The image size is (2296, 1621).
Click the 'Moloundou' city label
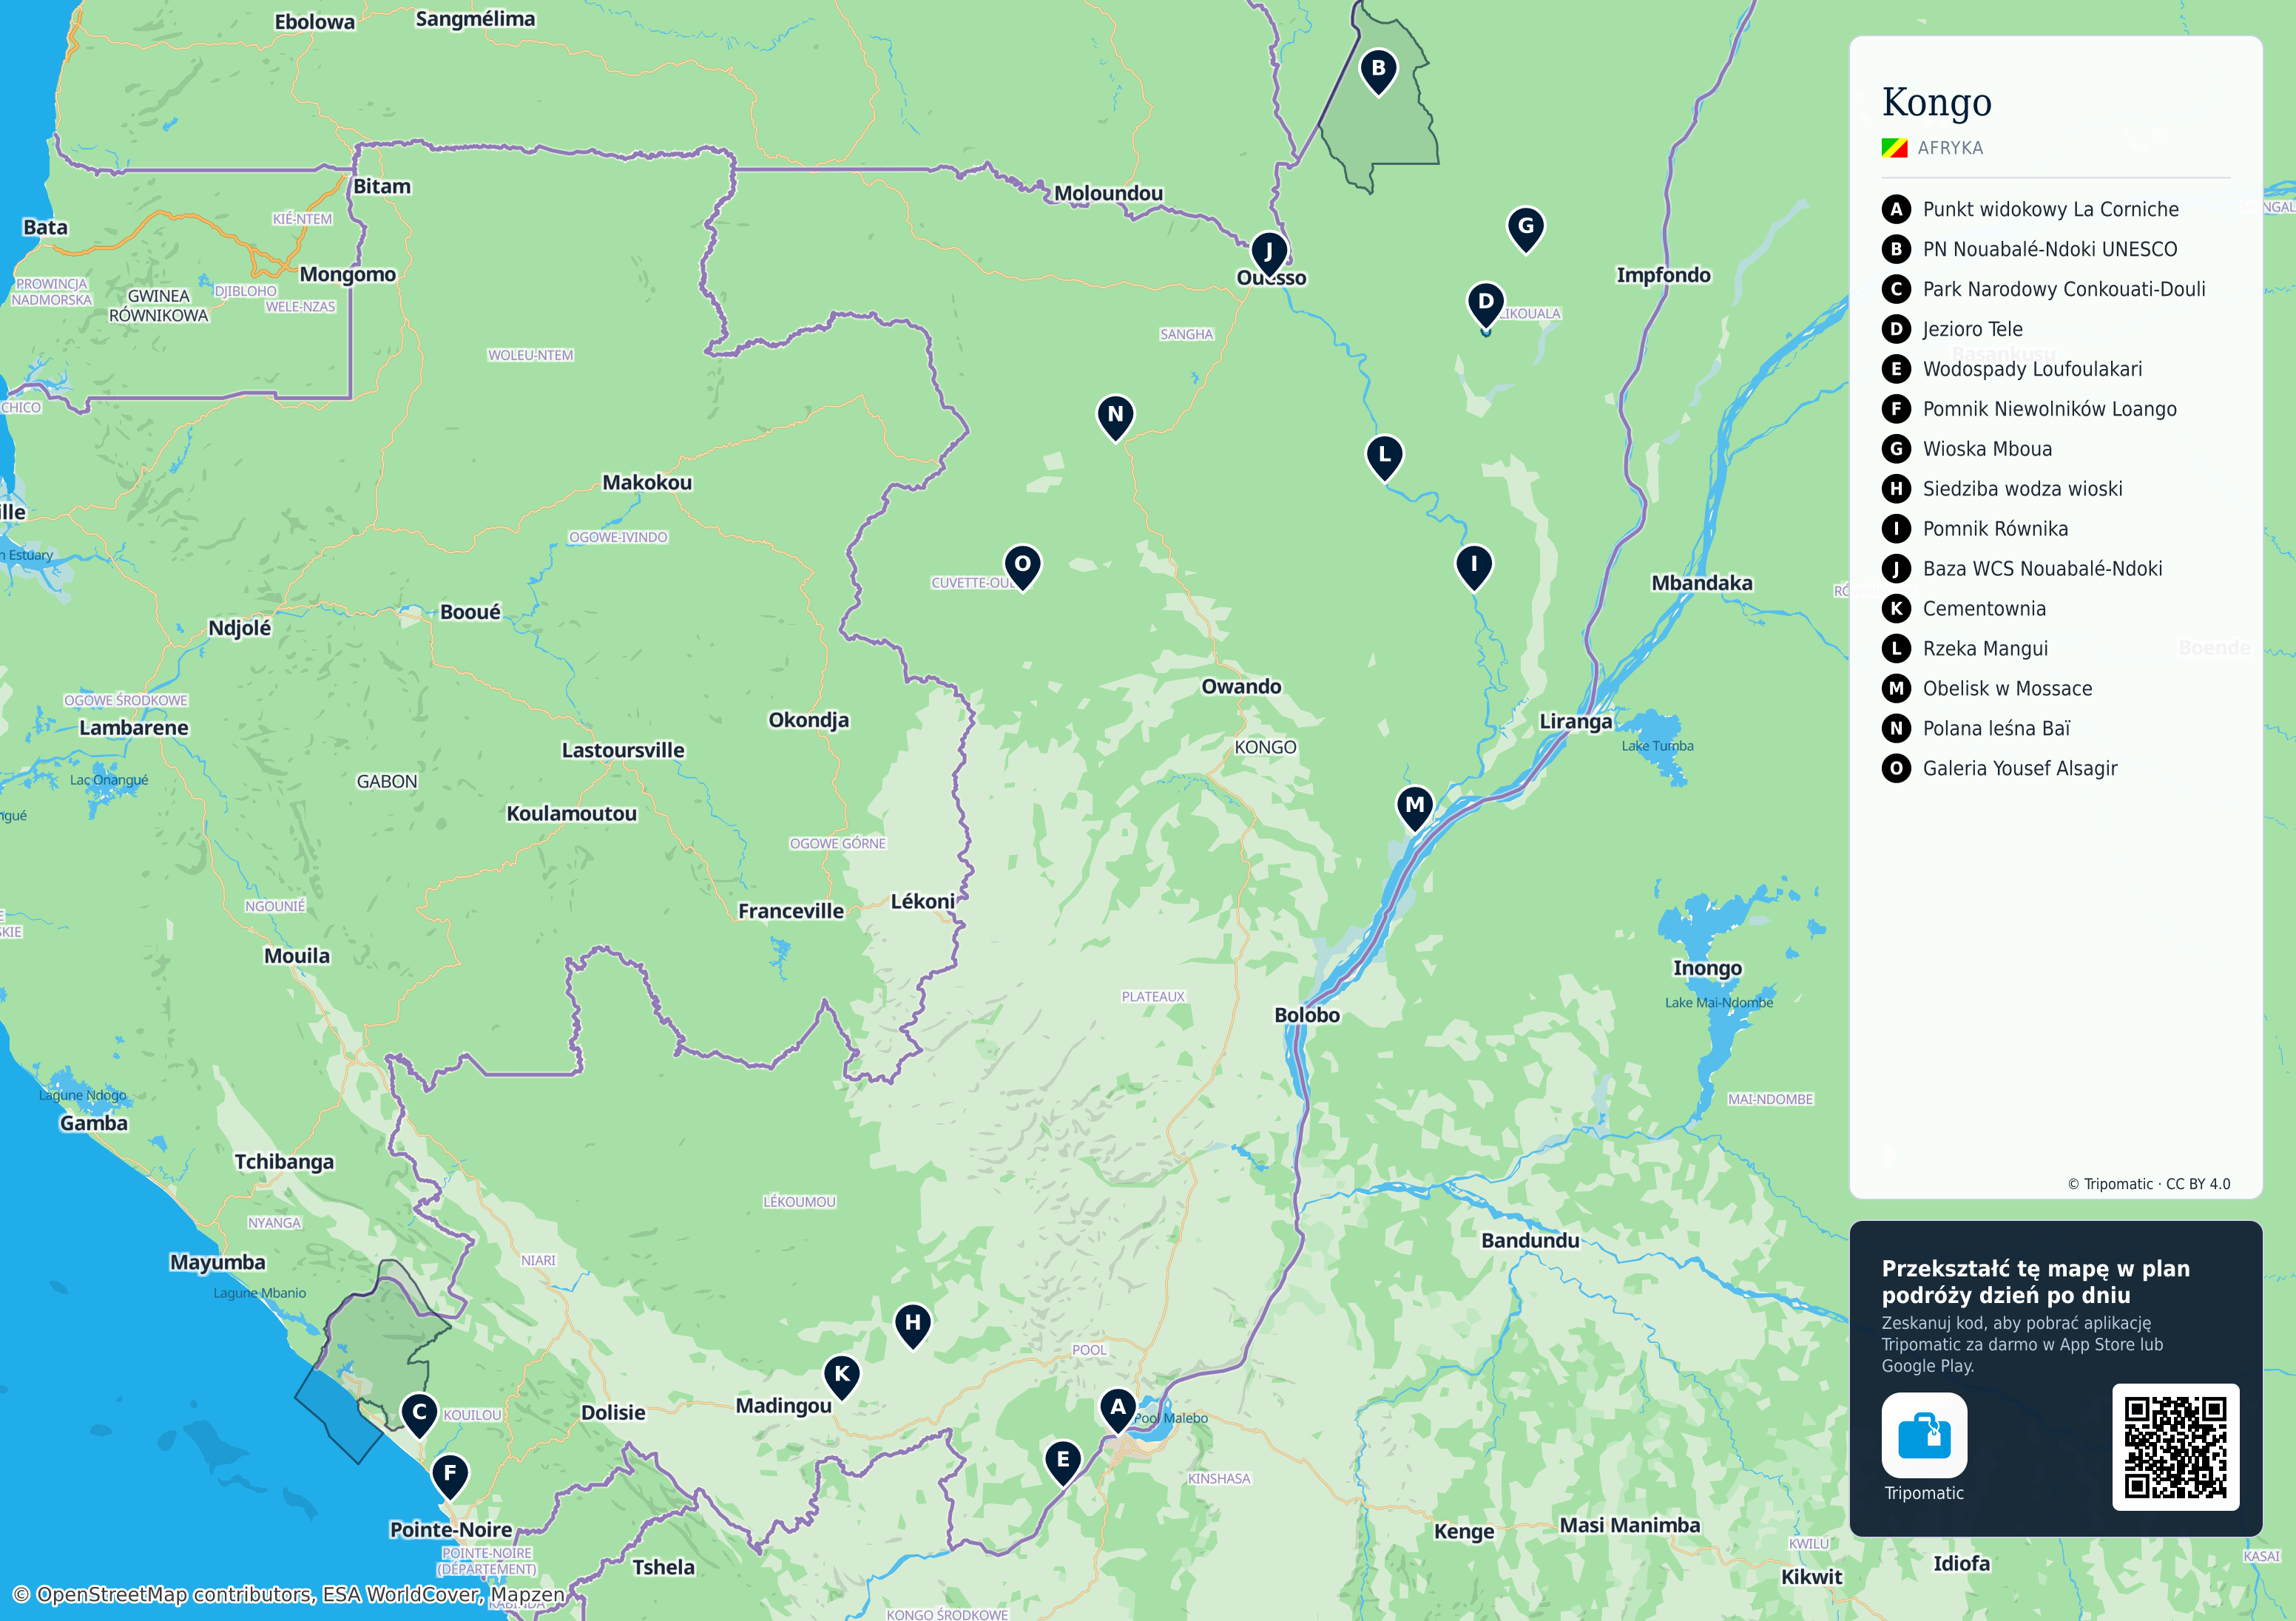click(1108, 193)
